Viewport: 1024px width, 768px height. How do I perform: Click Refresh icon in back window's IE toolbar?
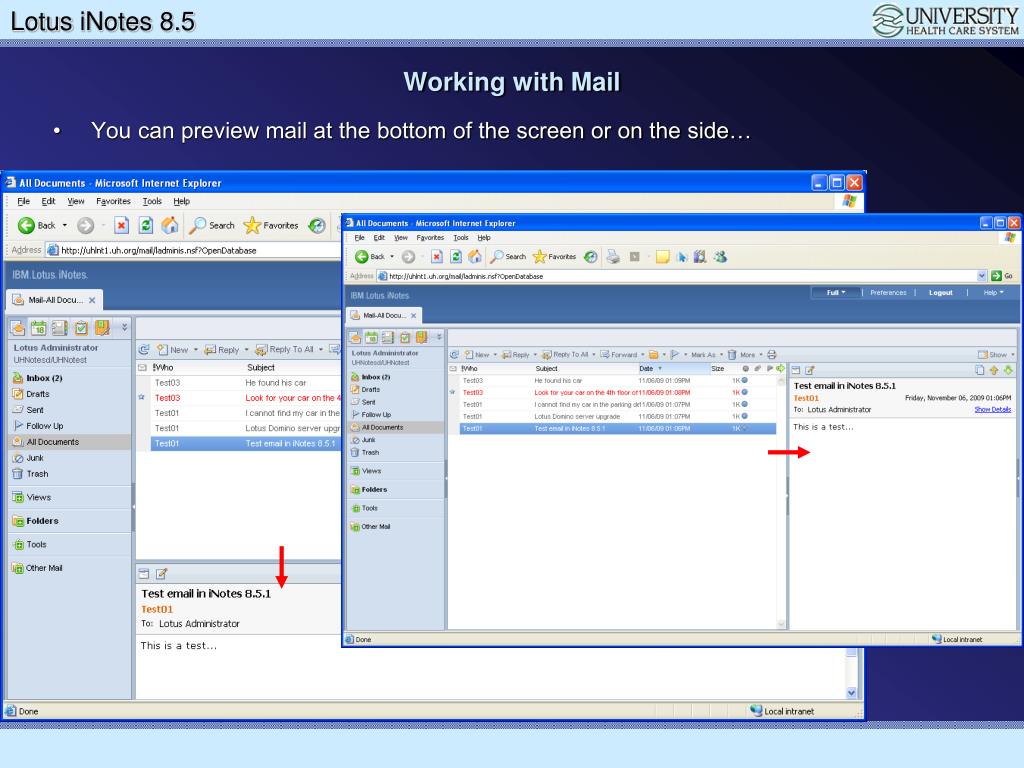tap(146, 225)
